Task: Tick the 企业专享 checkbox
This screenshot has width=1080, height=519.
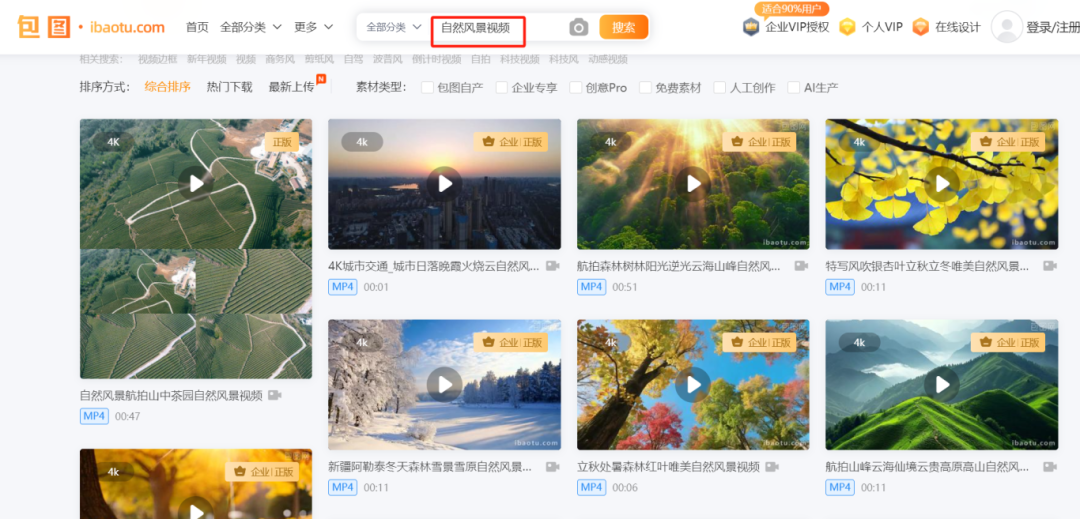Action: point(502,87)
